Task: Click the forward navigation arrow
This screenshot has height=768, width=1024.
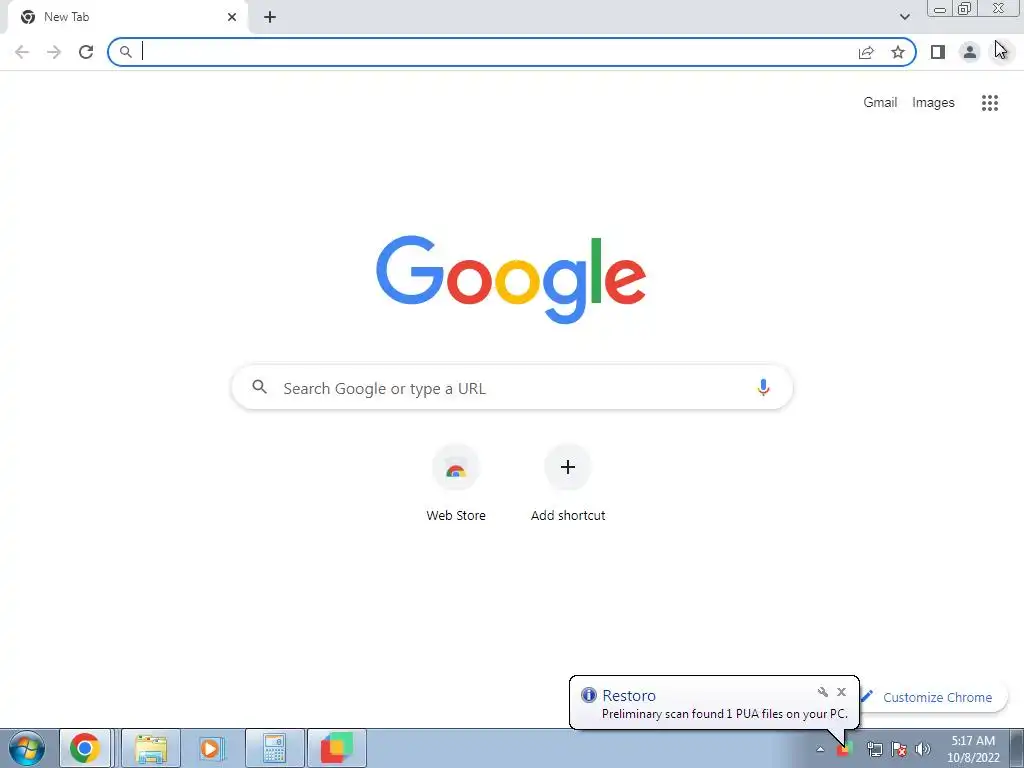Action: click(54, 52)
